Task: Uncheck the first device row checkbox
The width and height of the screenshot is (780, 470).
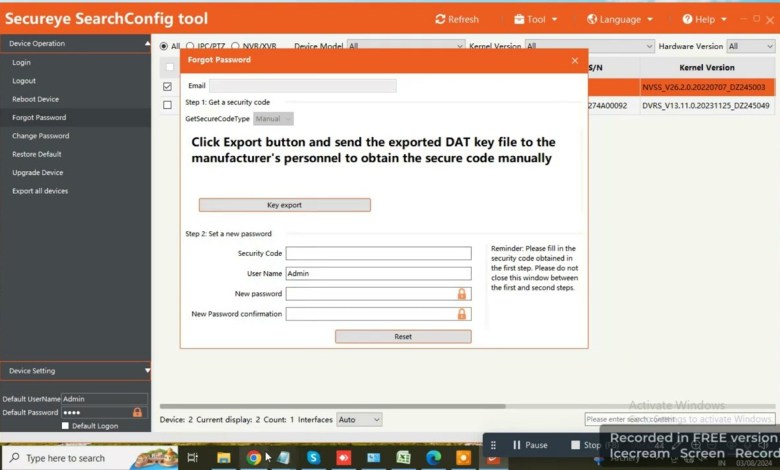Action: 167,87
